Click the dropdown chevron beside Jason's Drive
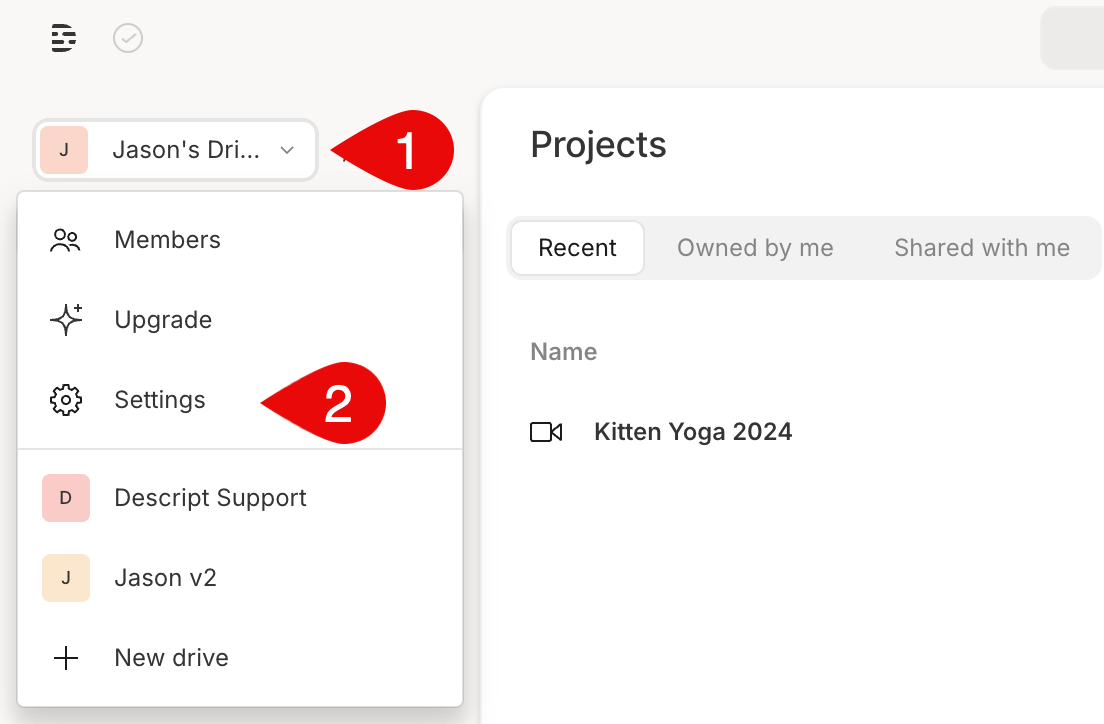Viewport: 1104px width, 724px height. point(287,150)
